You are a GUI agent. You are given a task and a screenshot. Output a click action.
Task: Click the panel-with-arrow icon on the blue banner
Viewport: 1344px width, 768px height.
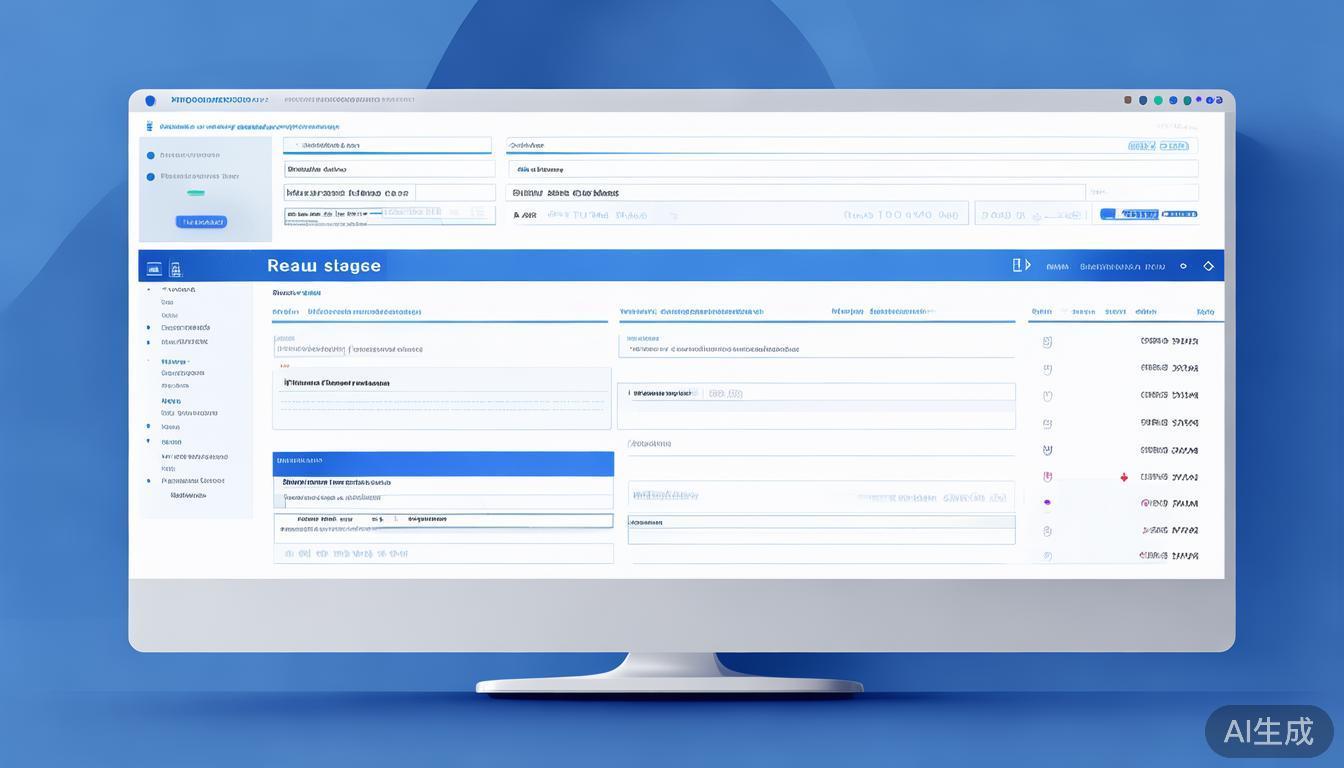(x=1020, y=265)
